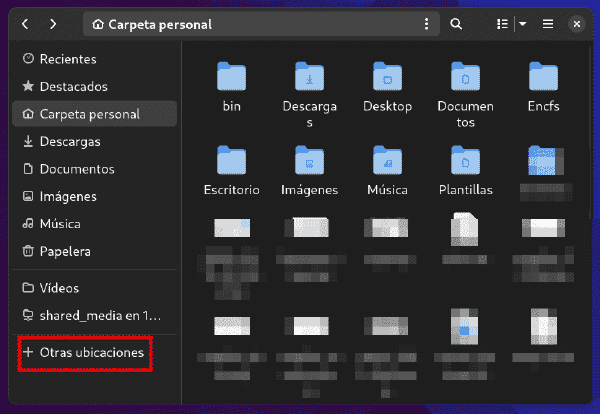Switch to list view
600x414 pixels.
502,24
